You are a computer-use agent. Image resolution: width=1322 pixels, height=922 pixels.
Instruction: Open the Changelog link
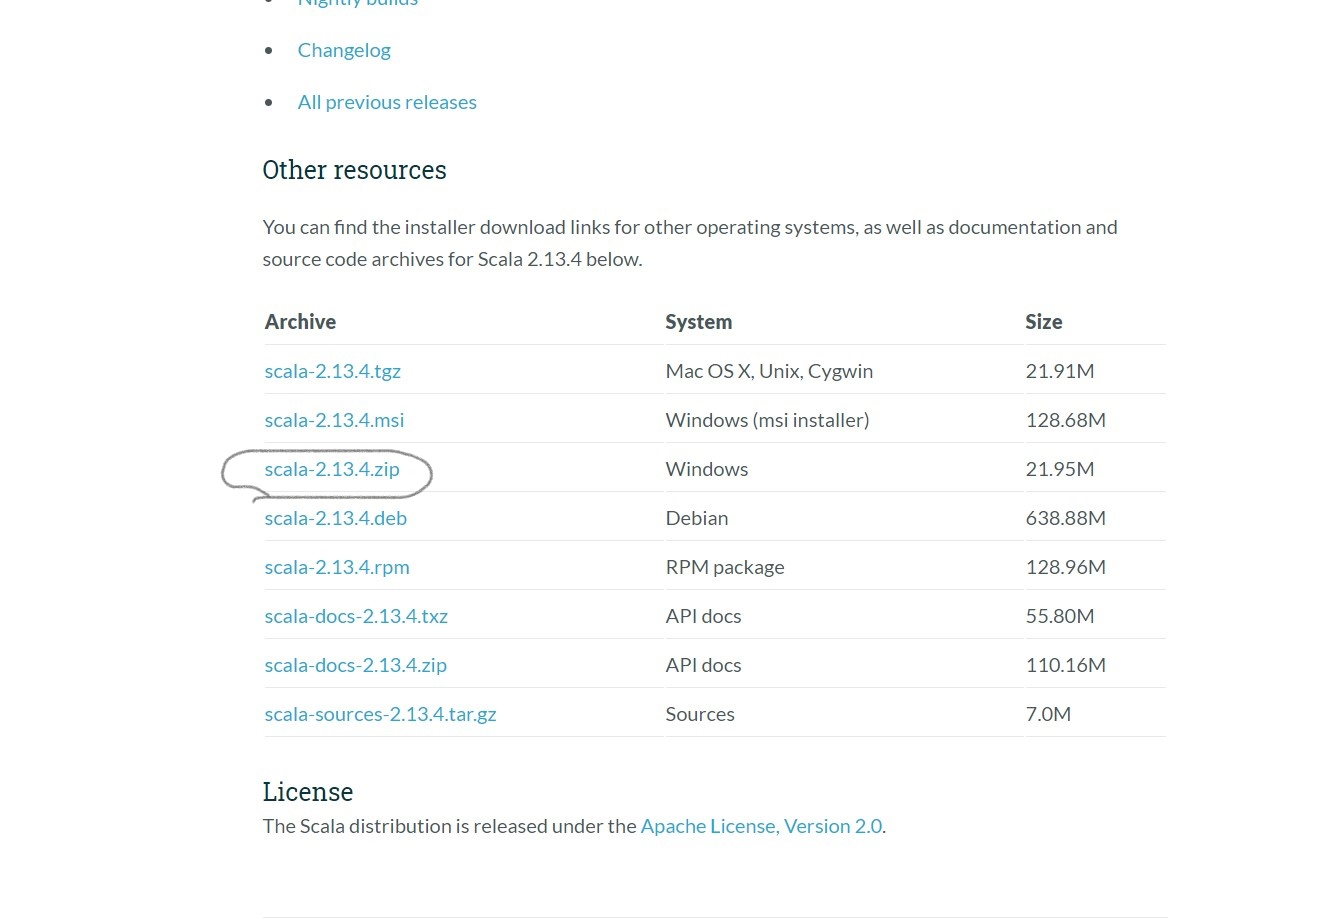(344, 50)
